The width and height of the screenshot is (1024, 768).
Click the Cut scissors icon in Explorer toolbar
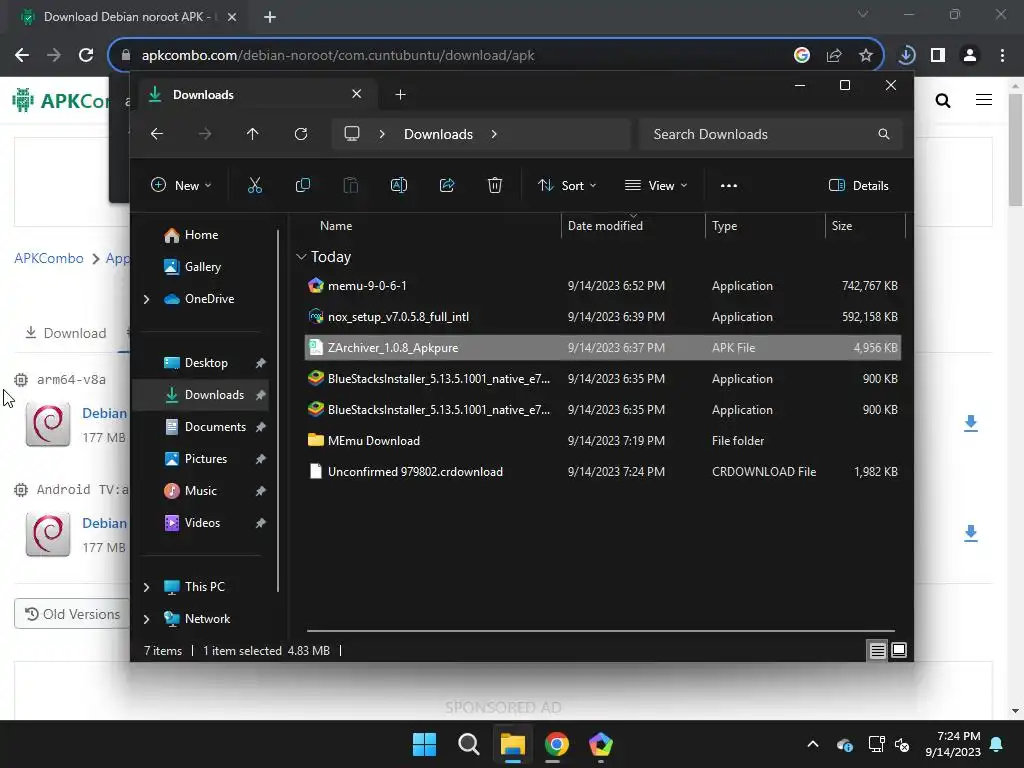(x=255, y=185)
